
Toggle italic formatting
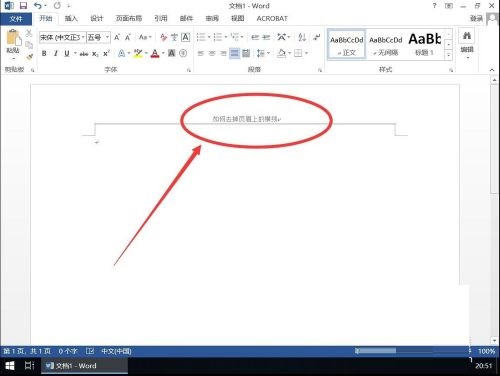[55, 53]
